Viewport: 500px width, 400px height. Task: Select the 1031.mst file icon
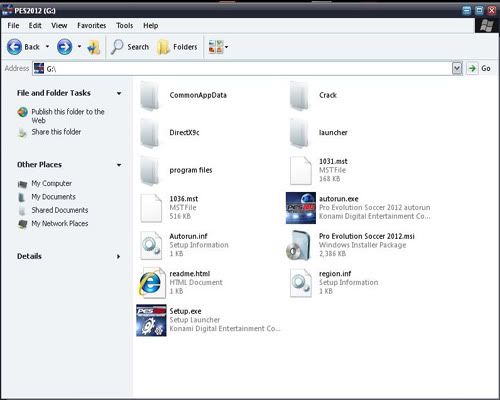click(301, 170)
